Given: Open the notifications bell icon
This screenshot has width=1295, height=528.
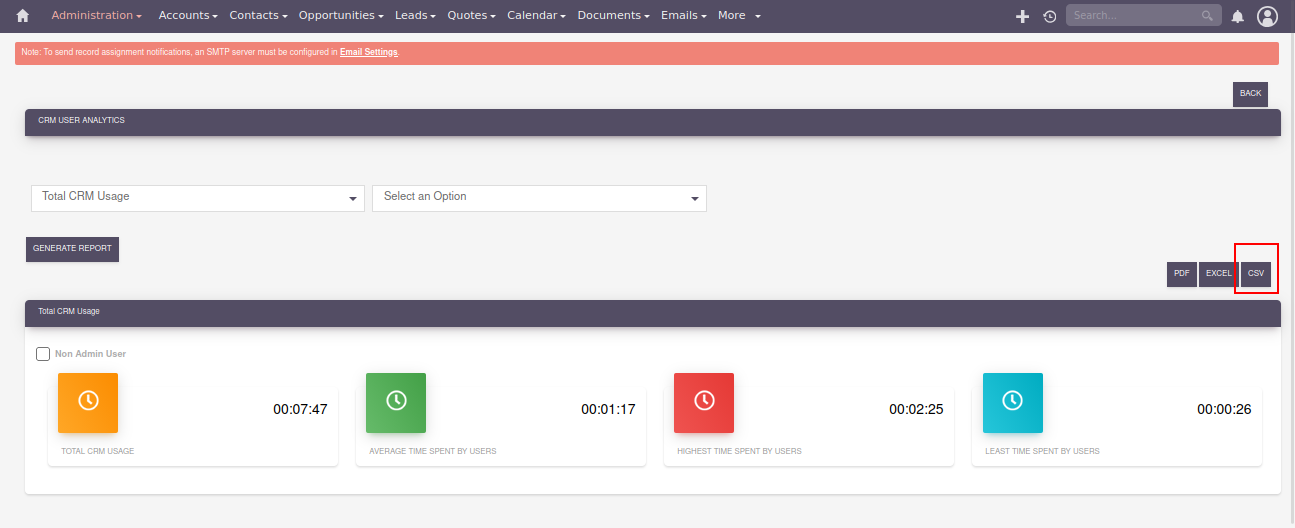Looking at the screenshot, I should pos(1238,16).
